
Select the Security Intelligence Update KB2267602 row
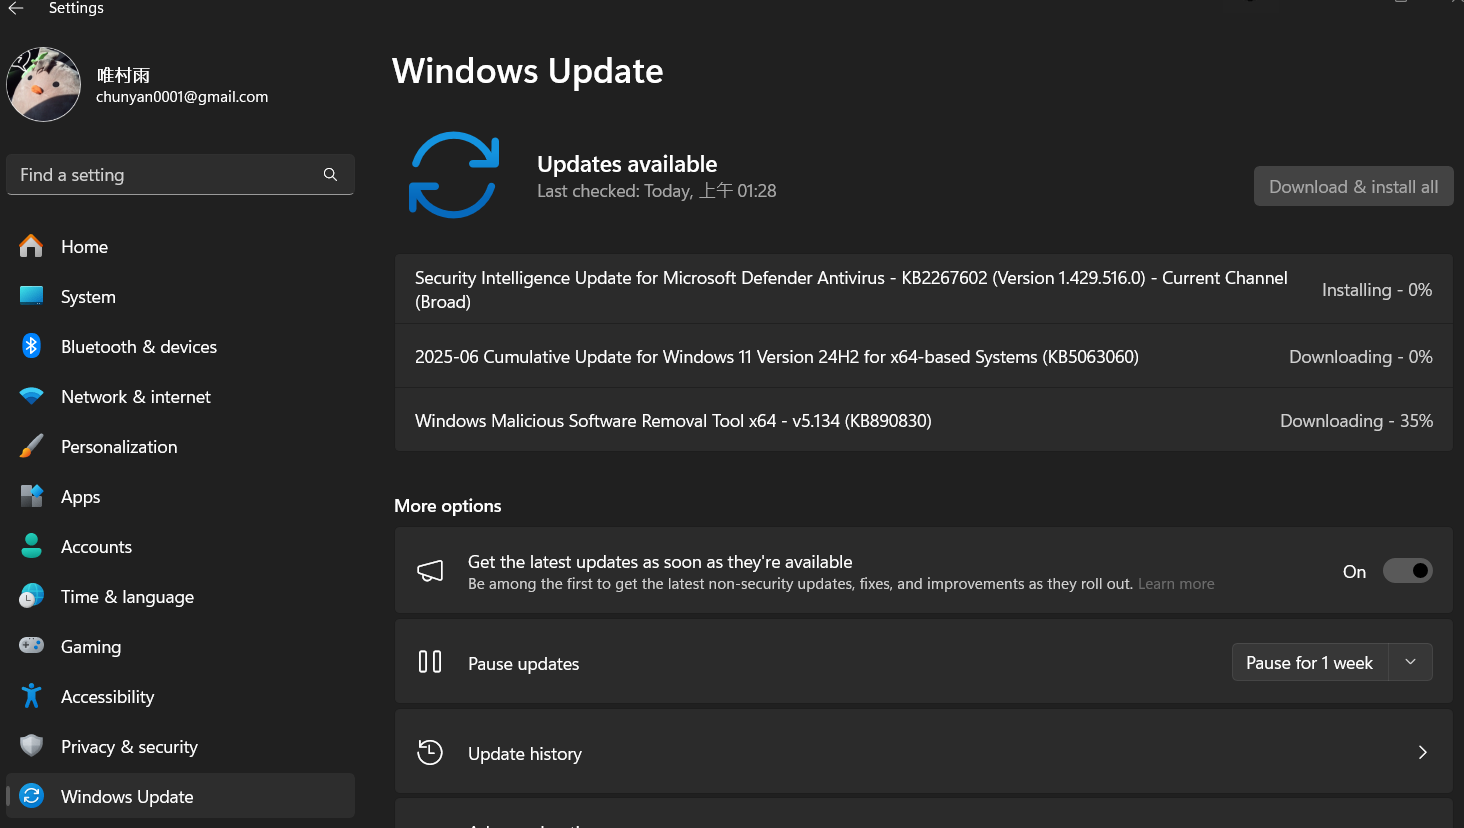coord(924,289)
